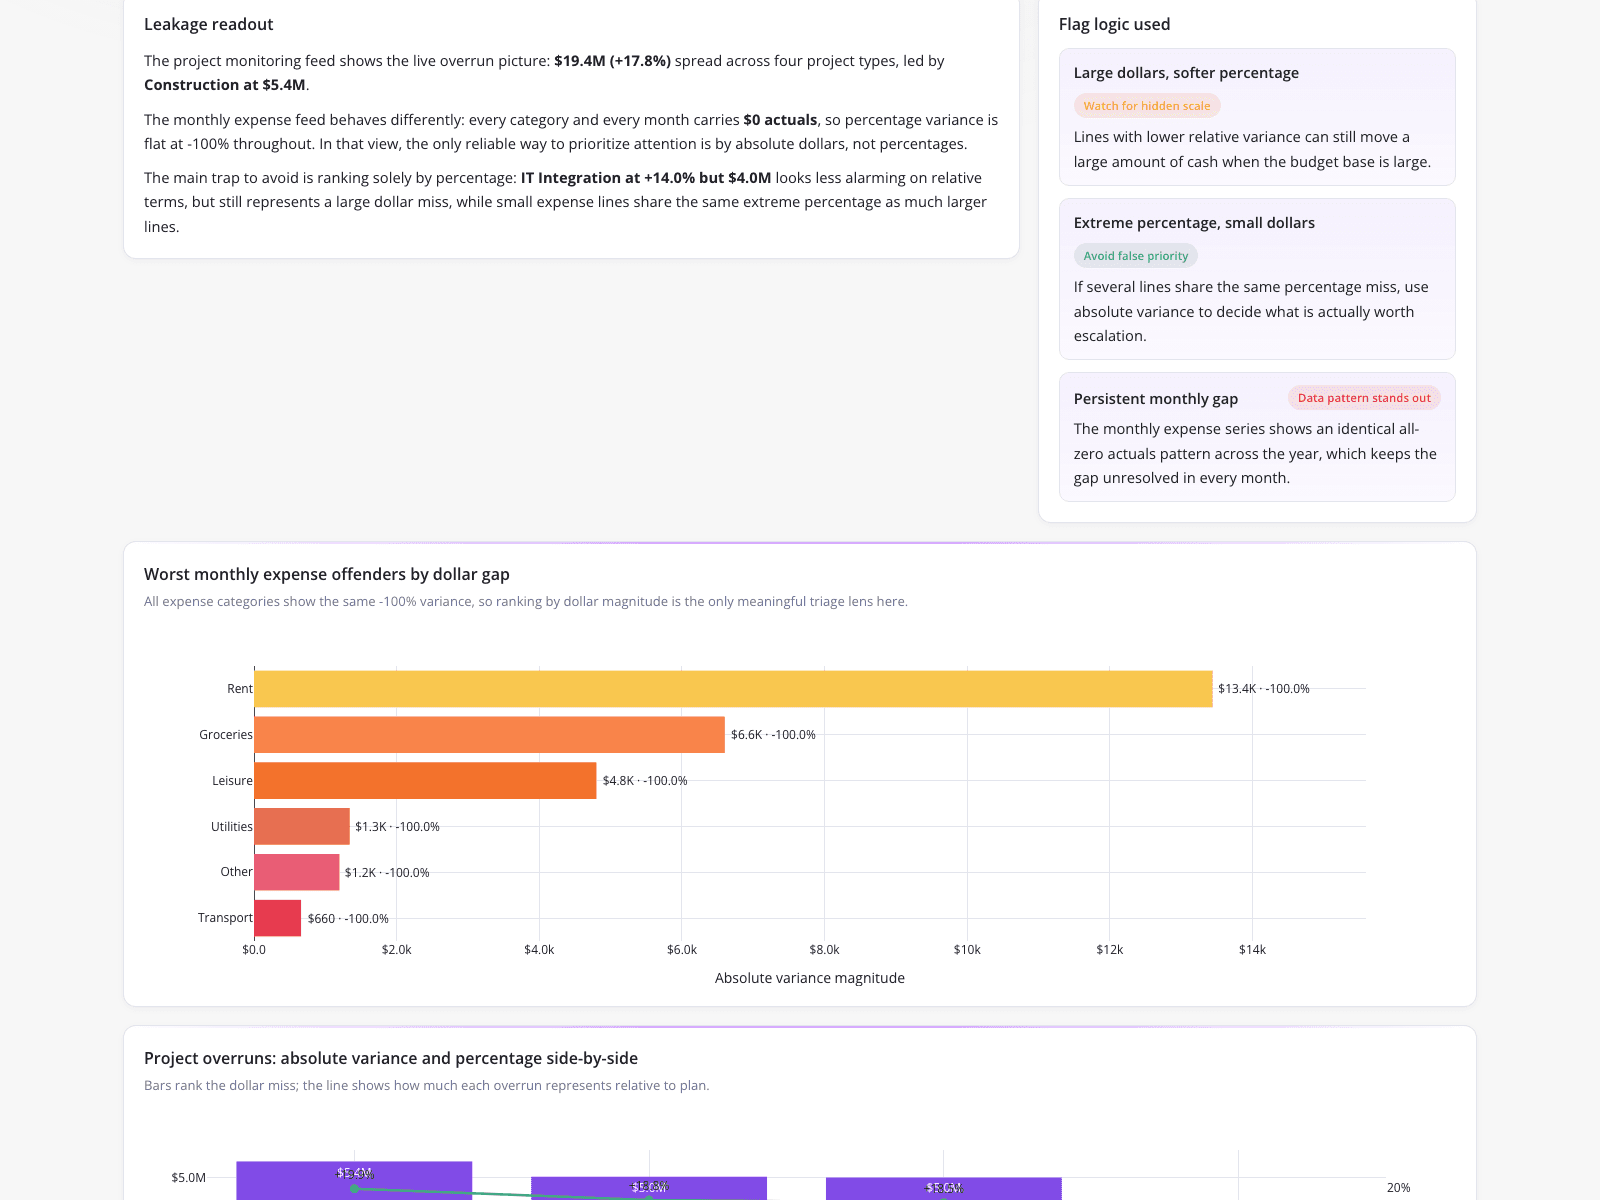Click the '$1.3K · -100.0%' Utilities label
This screenshot has height=1200, width=1600.
[x=397, y=827]
